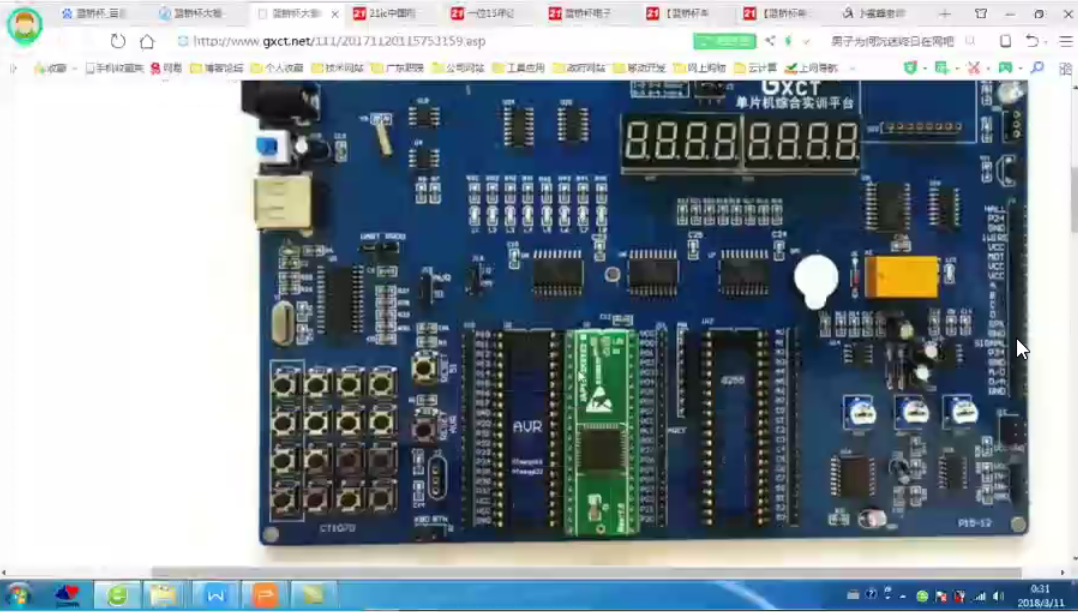Click the browser refresh icon
This screenshot has height=612, width=1078.
pos(118,41)
